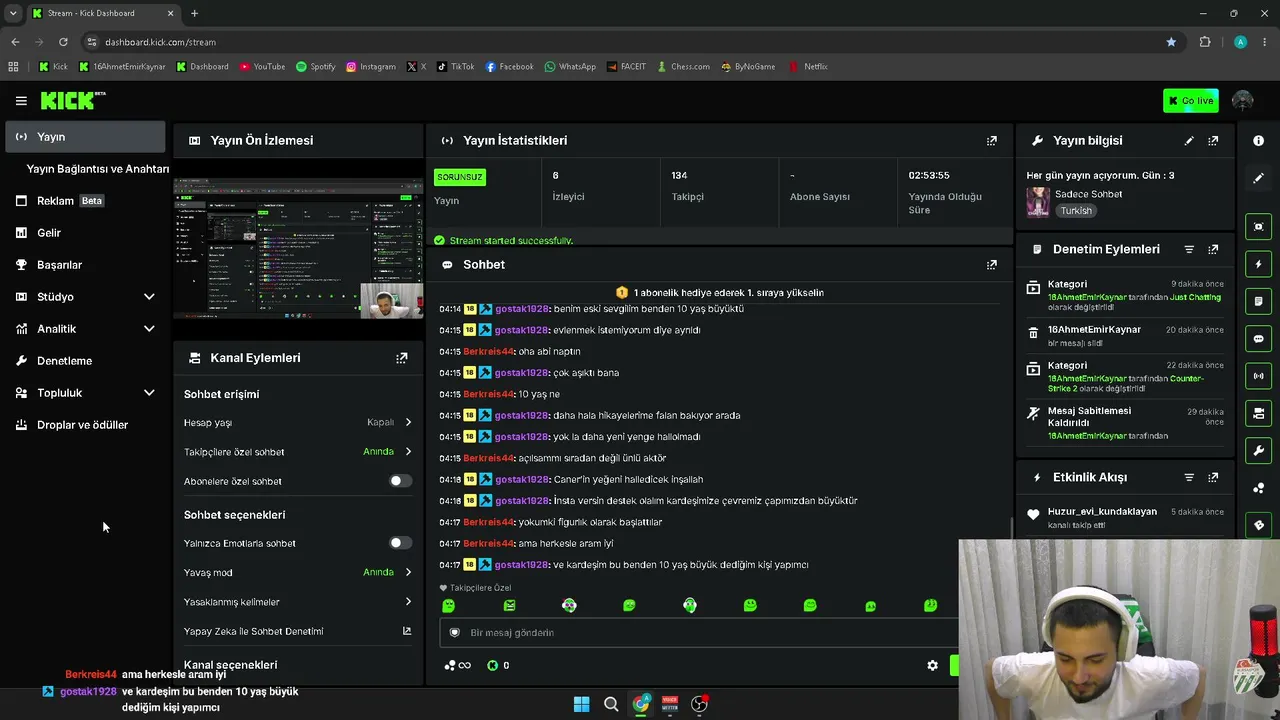
Task: Click the Counter-Strike 2 category link in Denetim Eylemleri
Action: (1126, 383)
